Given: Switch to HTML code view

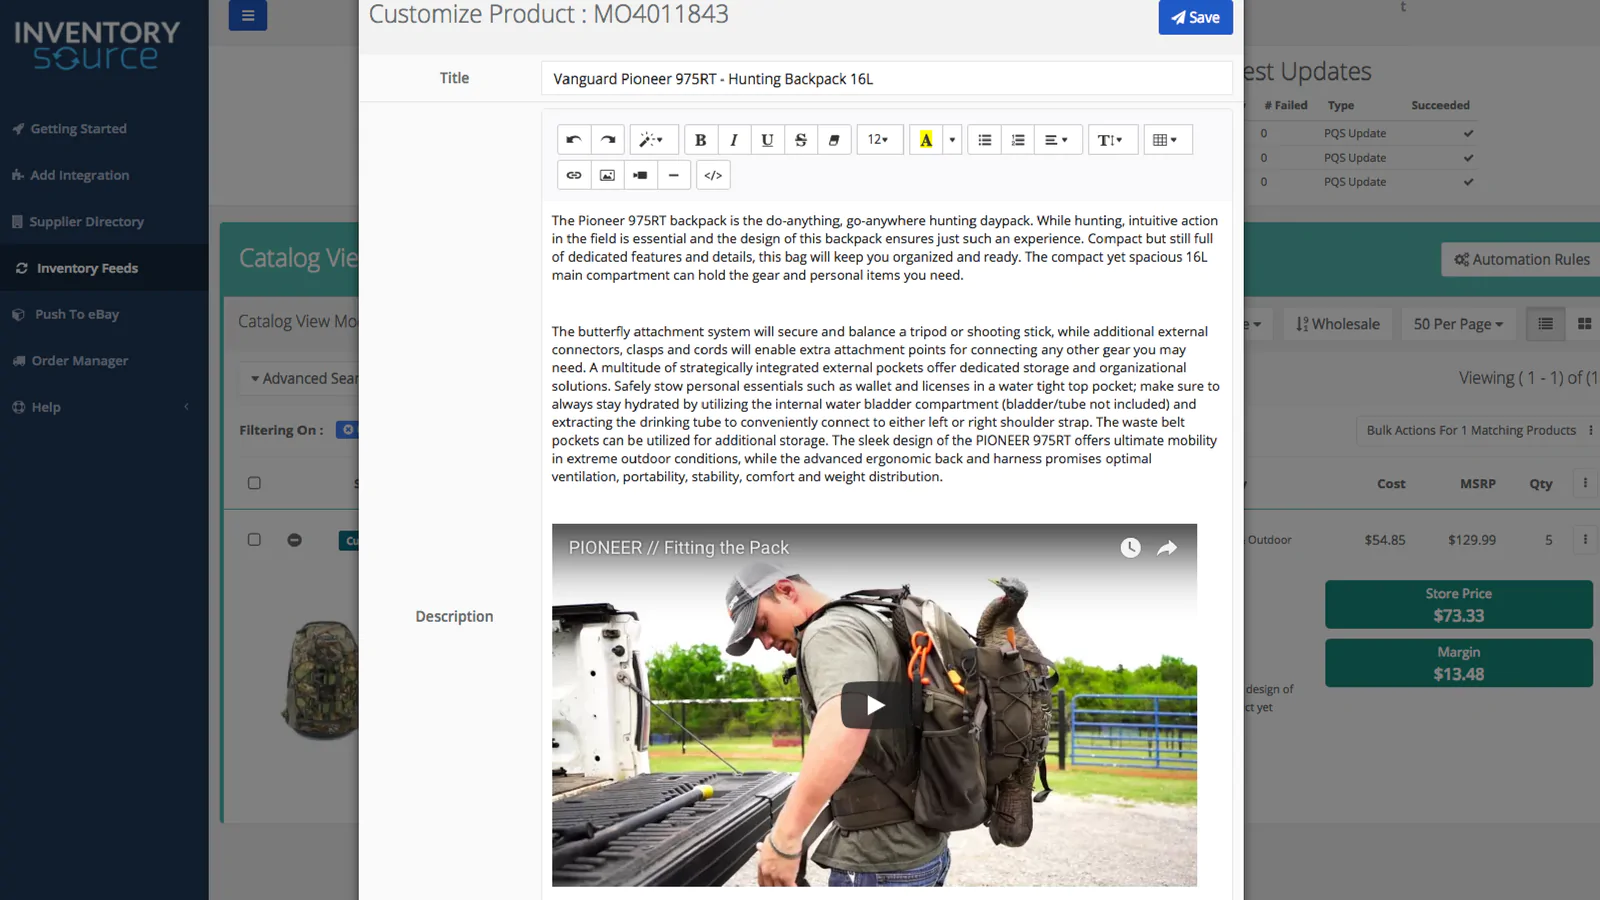Looking at the screenshot, I should coord(713,175).
